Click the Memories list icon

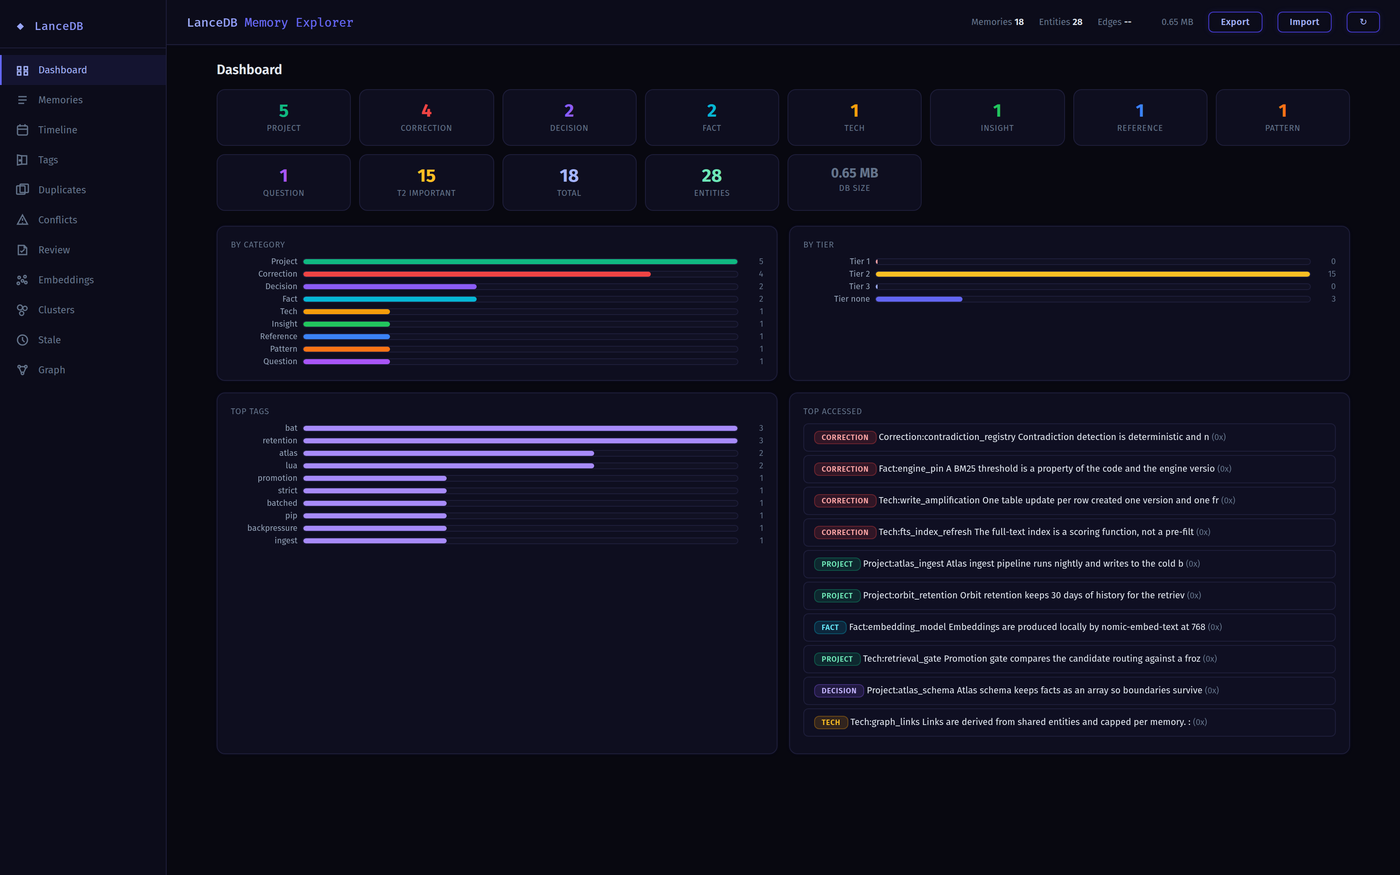pyautogui.click(x=22, y=100)
